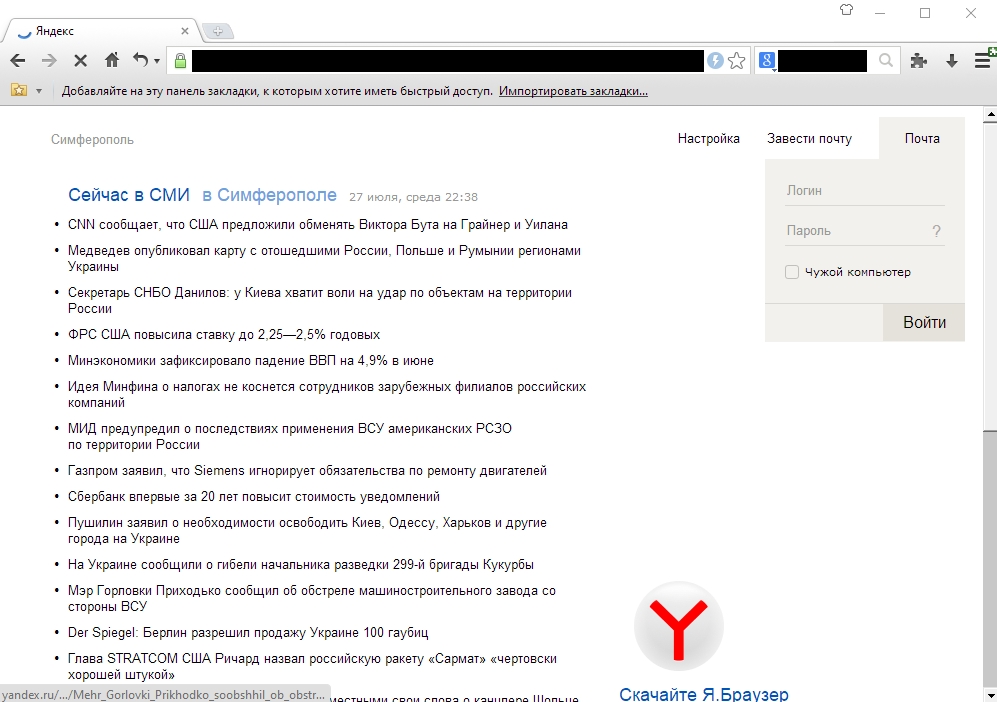Click the Завести почту link
997x702 pixels.
tap(809, 139)
